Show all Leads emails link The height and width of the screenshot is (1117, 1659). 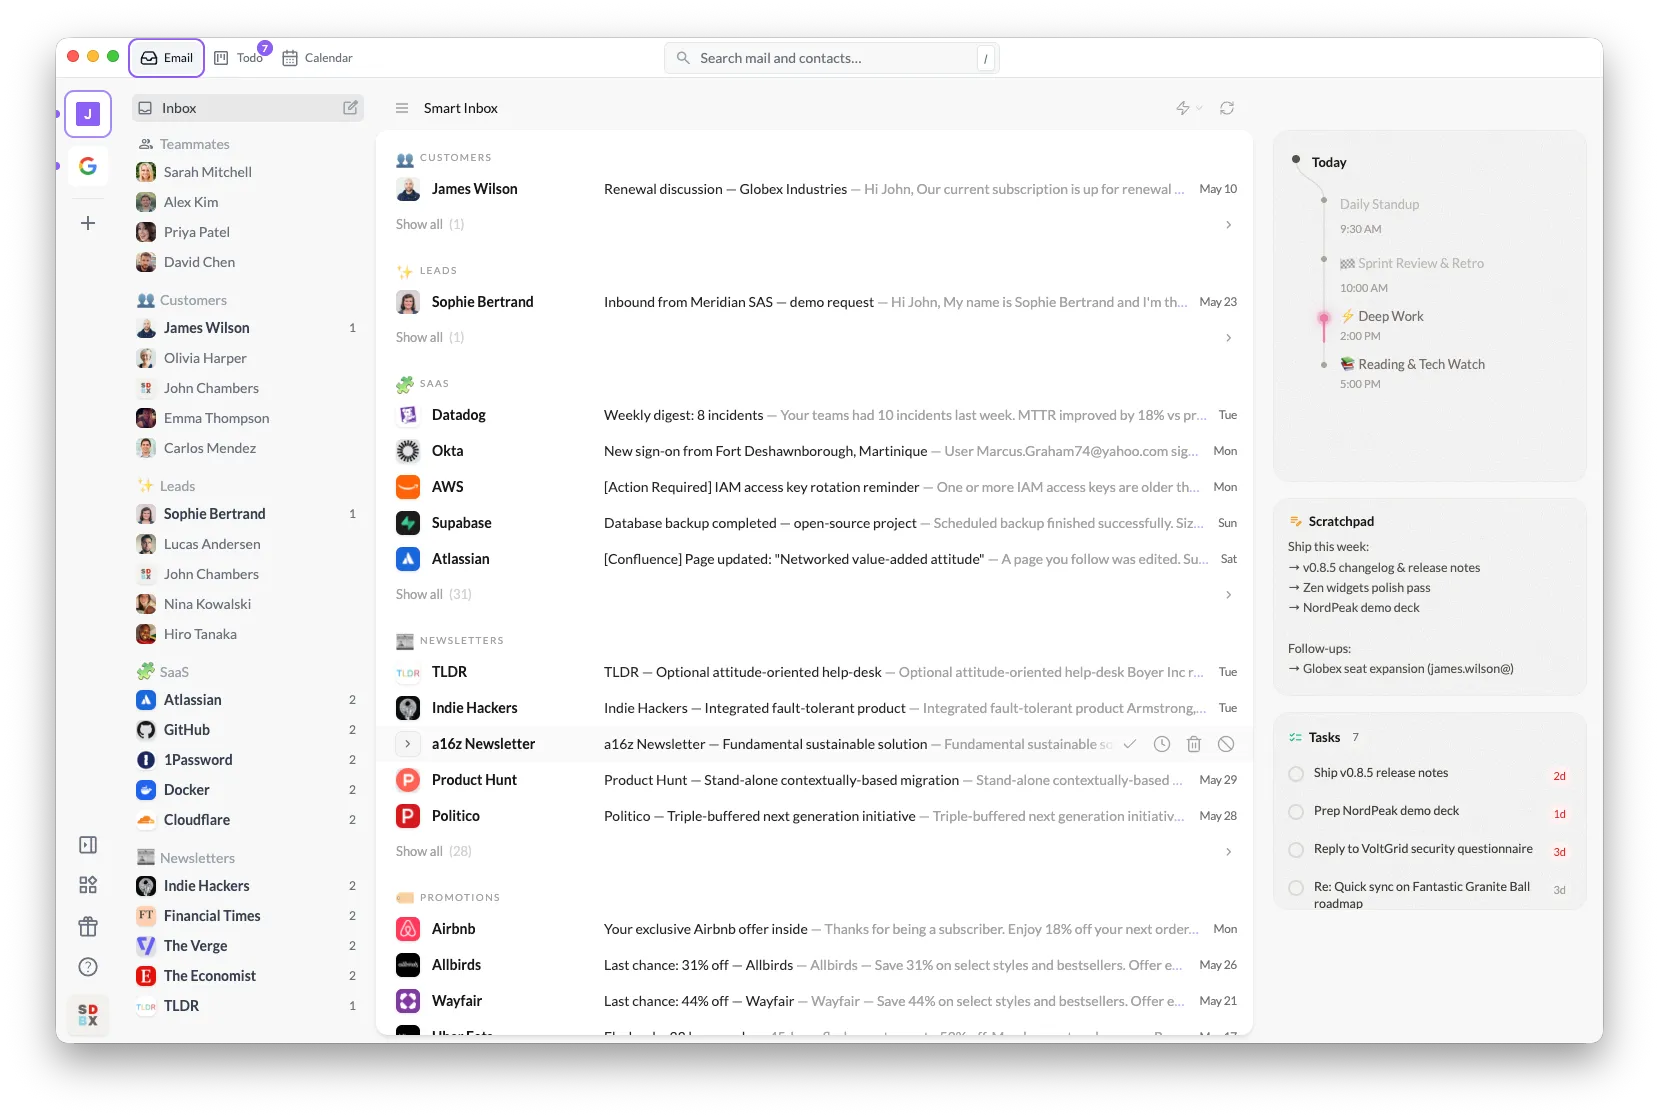tap(430, 338)
